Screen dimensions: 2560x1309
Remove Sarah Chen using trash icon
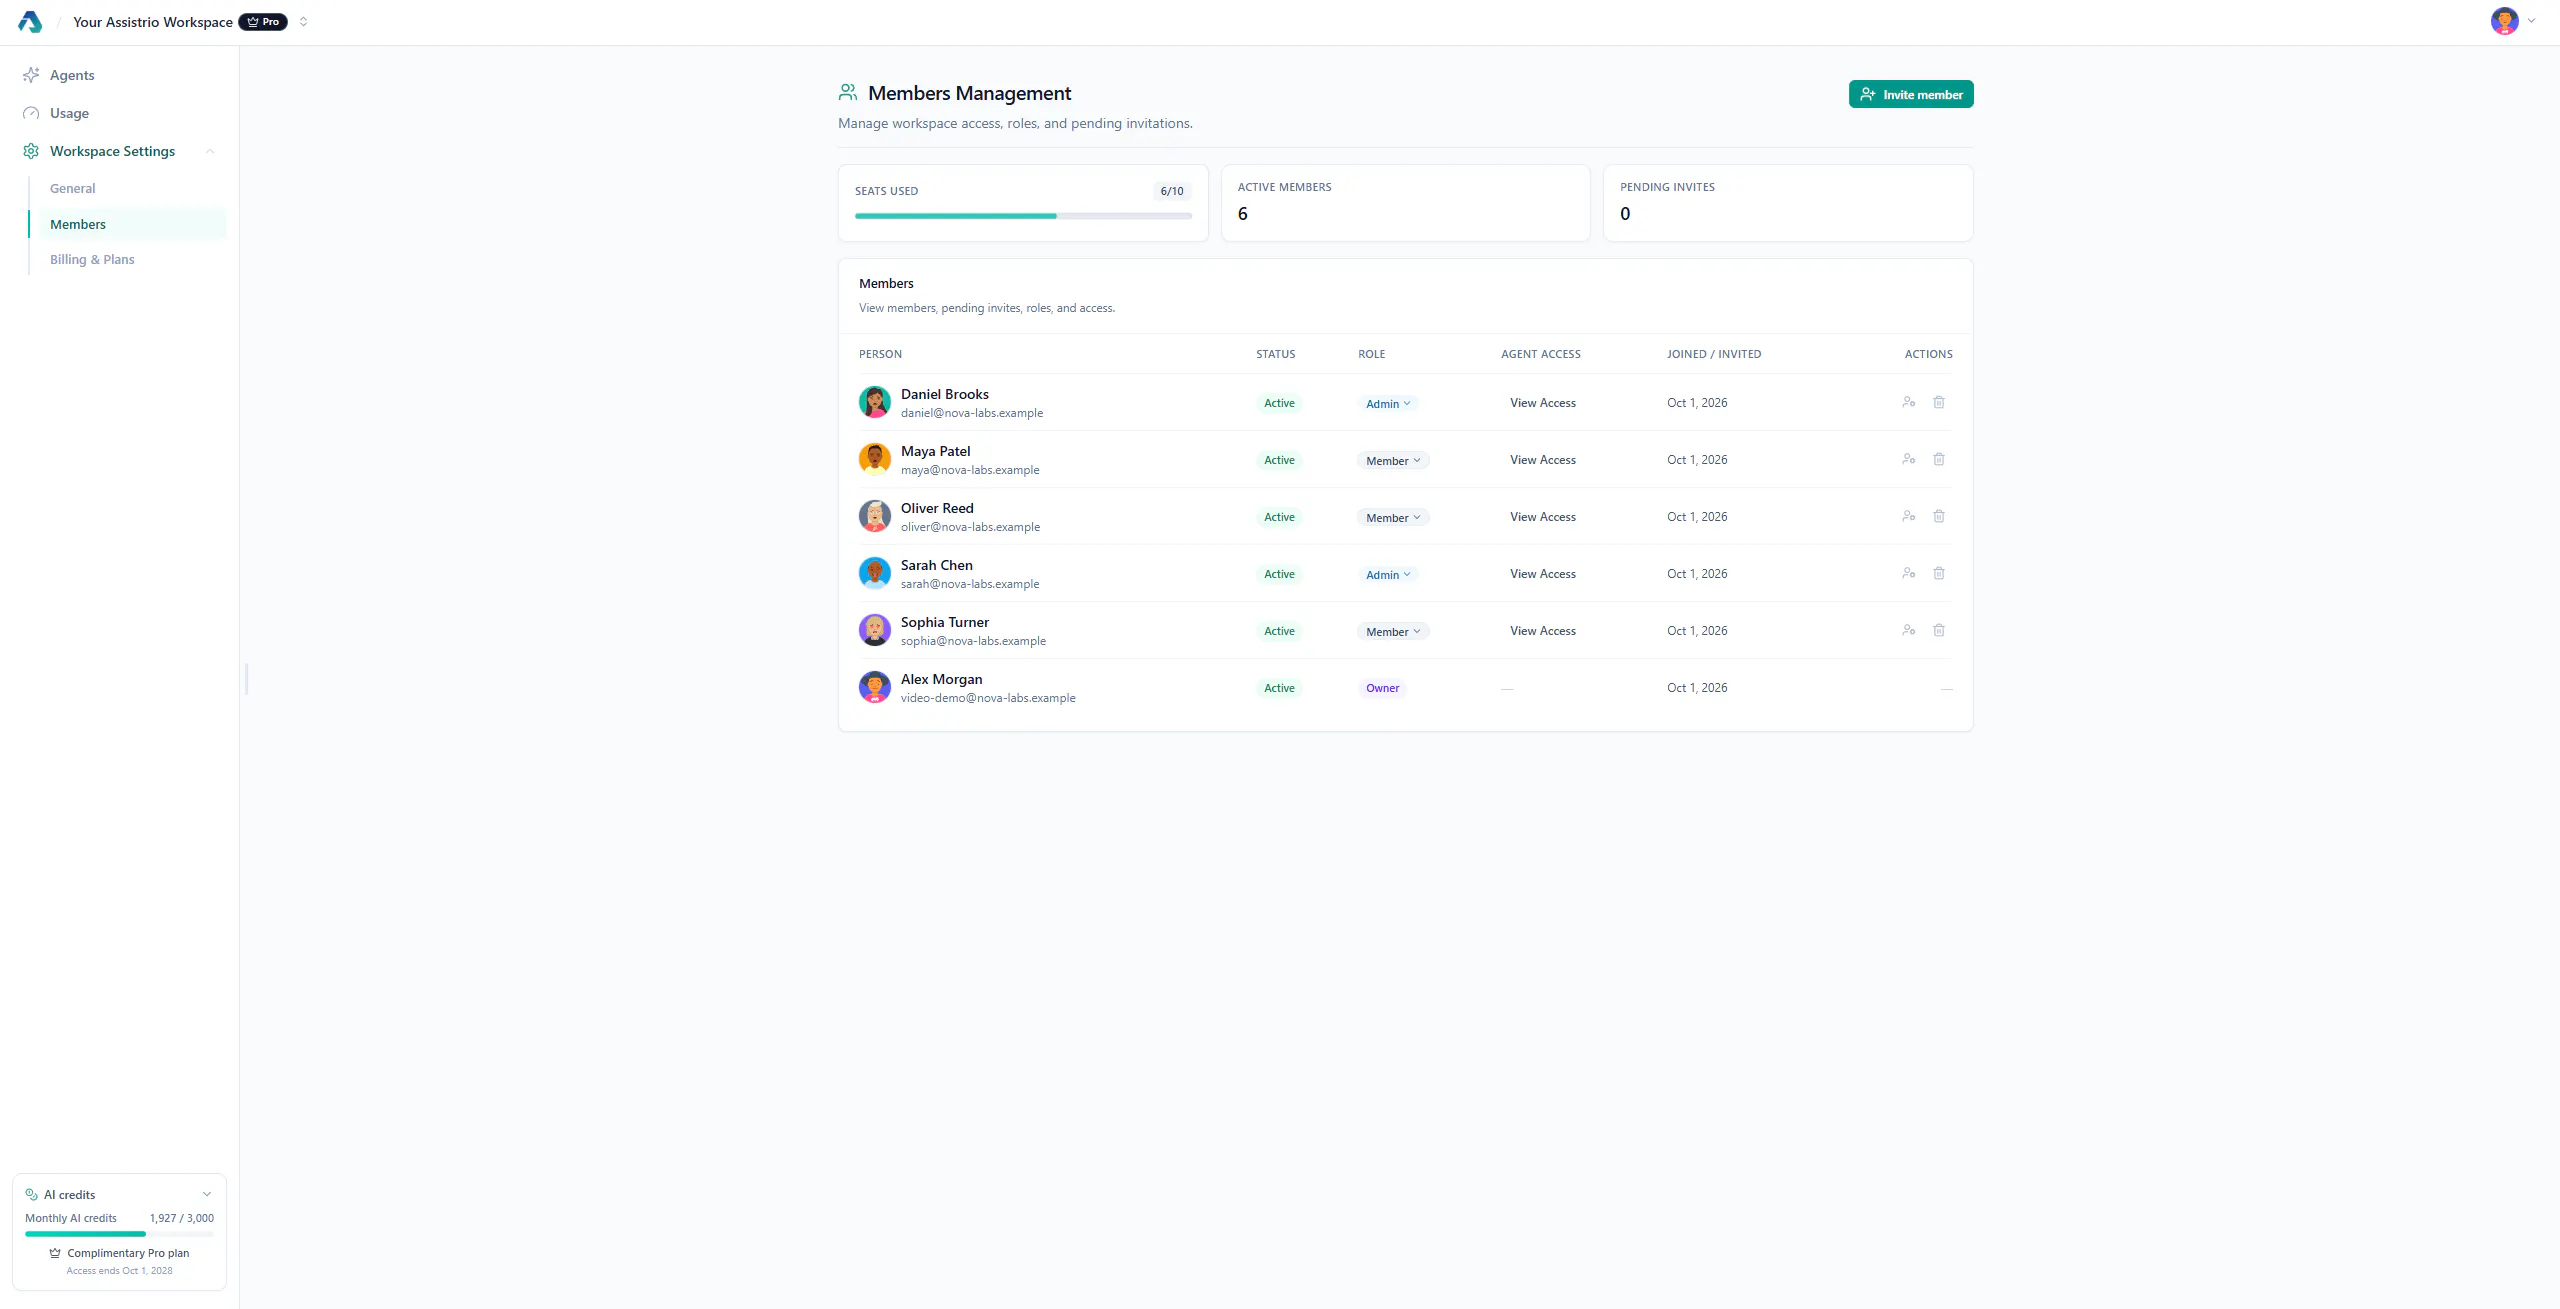[x=1939, y=573]
